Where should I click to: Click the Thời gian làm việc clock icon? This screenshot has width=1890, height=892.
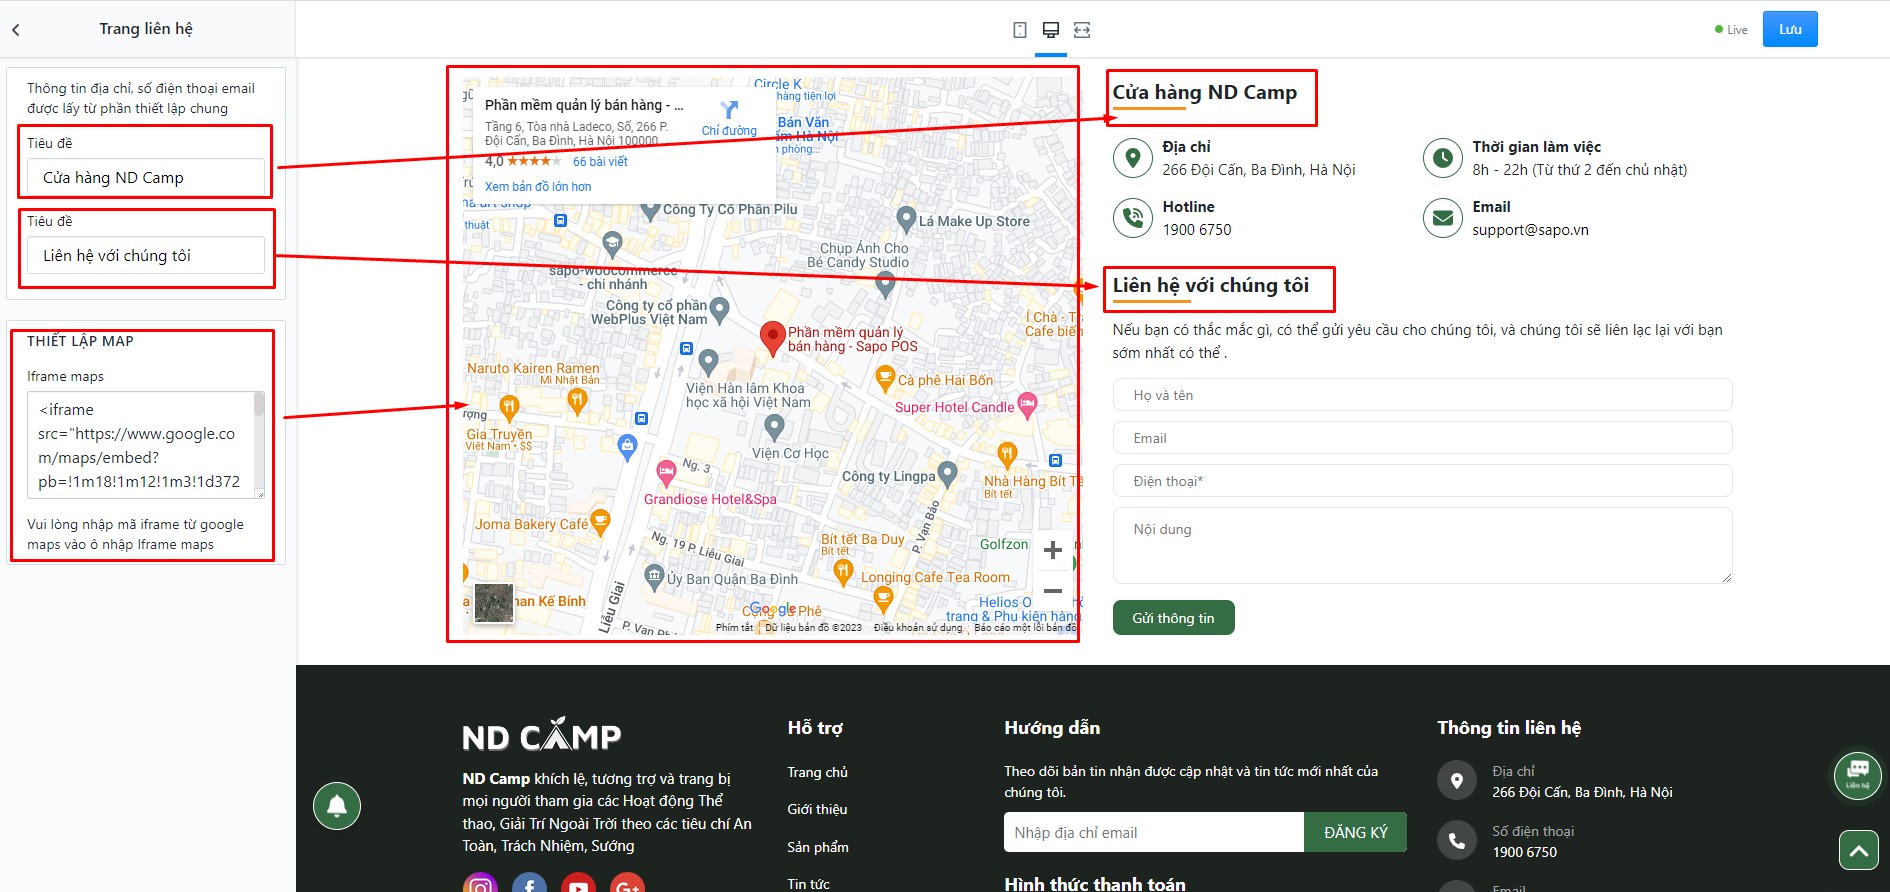[1443, 158]
